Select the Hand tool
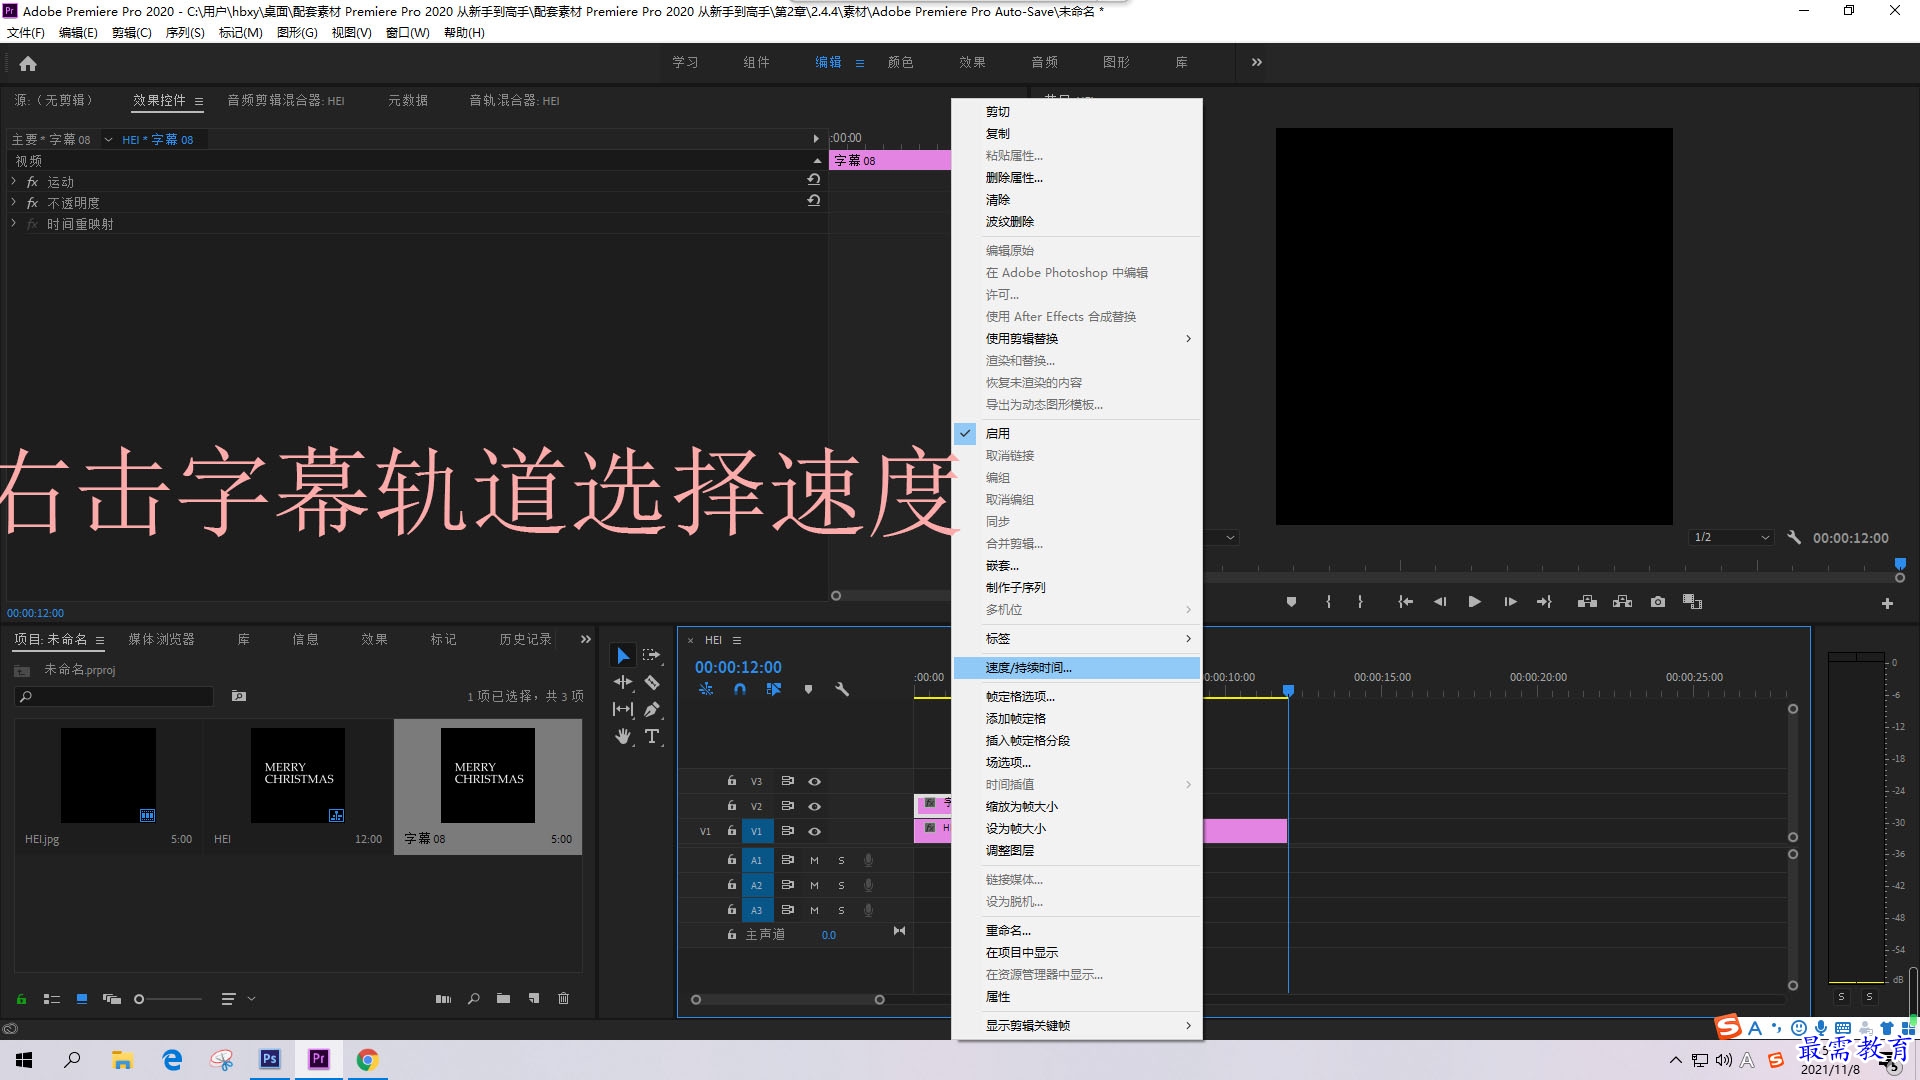Screen dimensions: 1920x1080 (623, 736)
